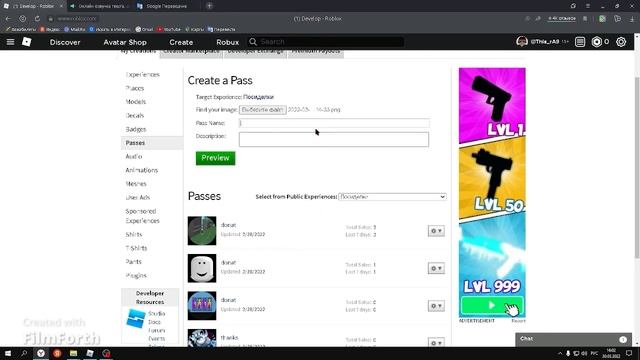Select Badges in the left sidebar

tap(136, 129)
